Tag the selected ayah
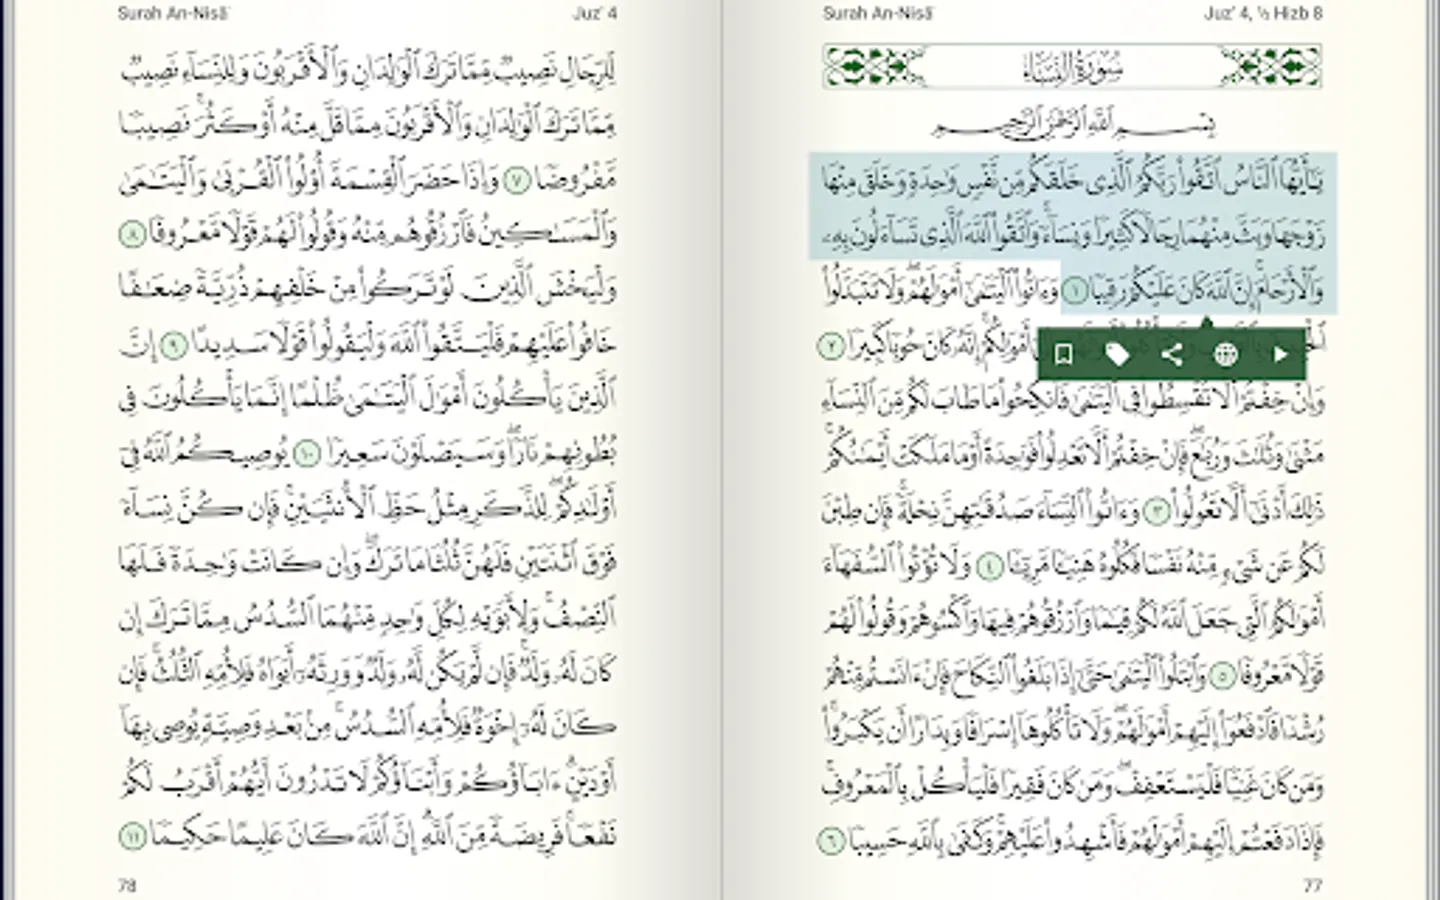1440x900 pixels. point(1118,355)
